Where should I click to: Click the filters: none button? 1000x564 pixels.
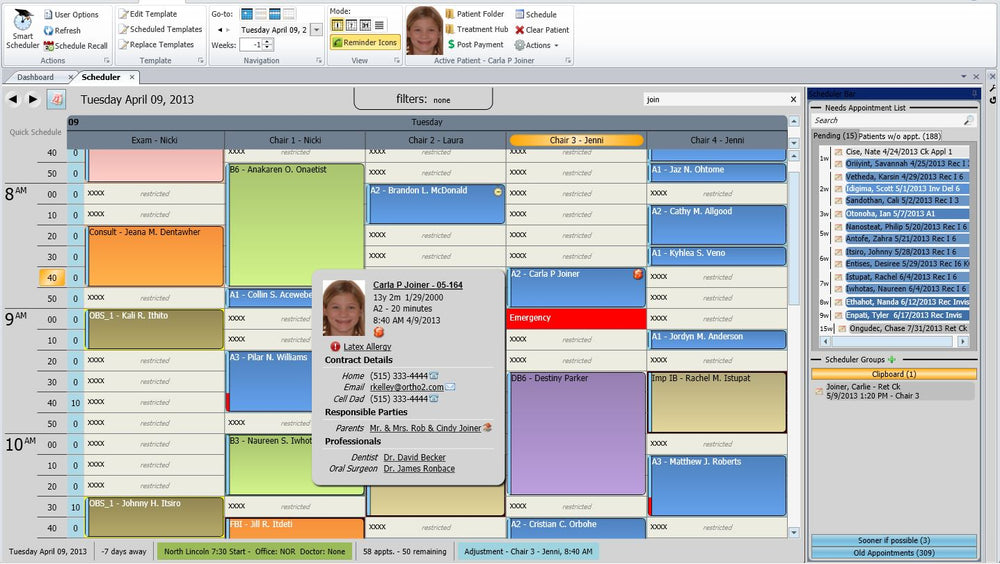423,99
